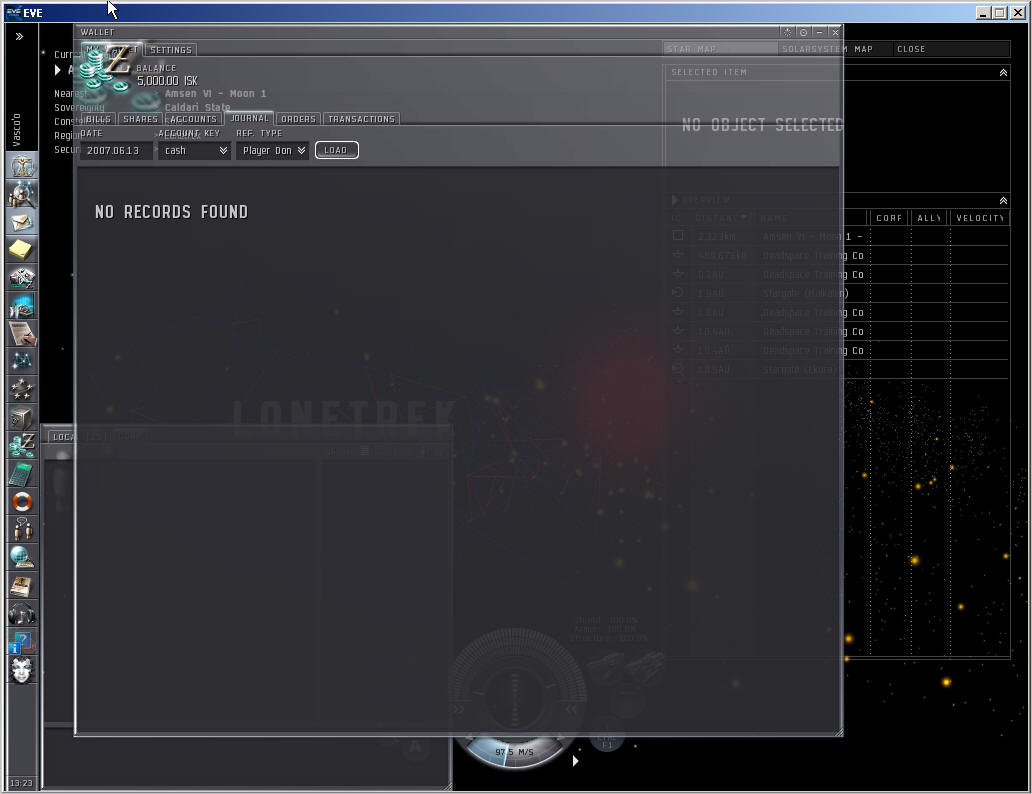The height and width of the screenshot is (794, 1032).
Task: Click the Velocity column header in overview
Action: click(x=979, y=218)
